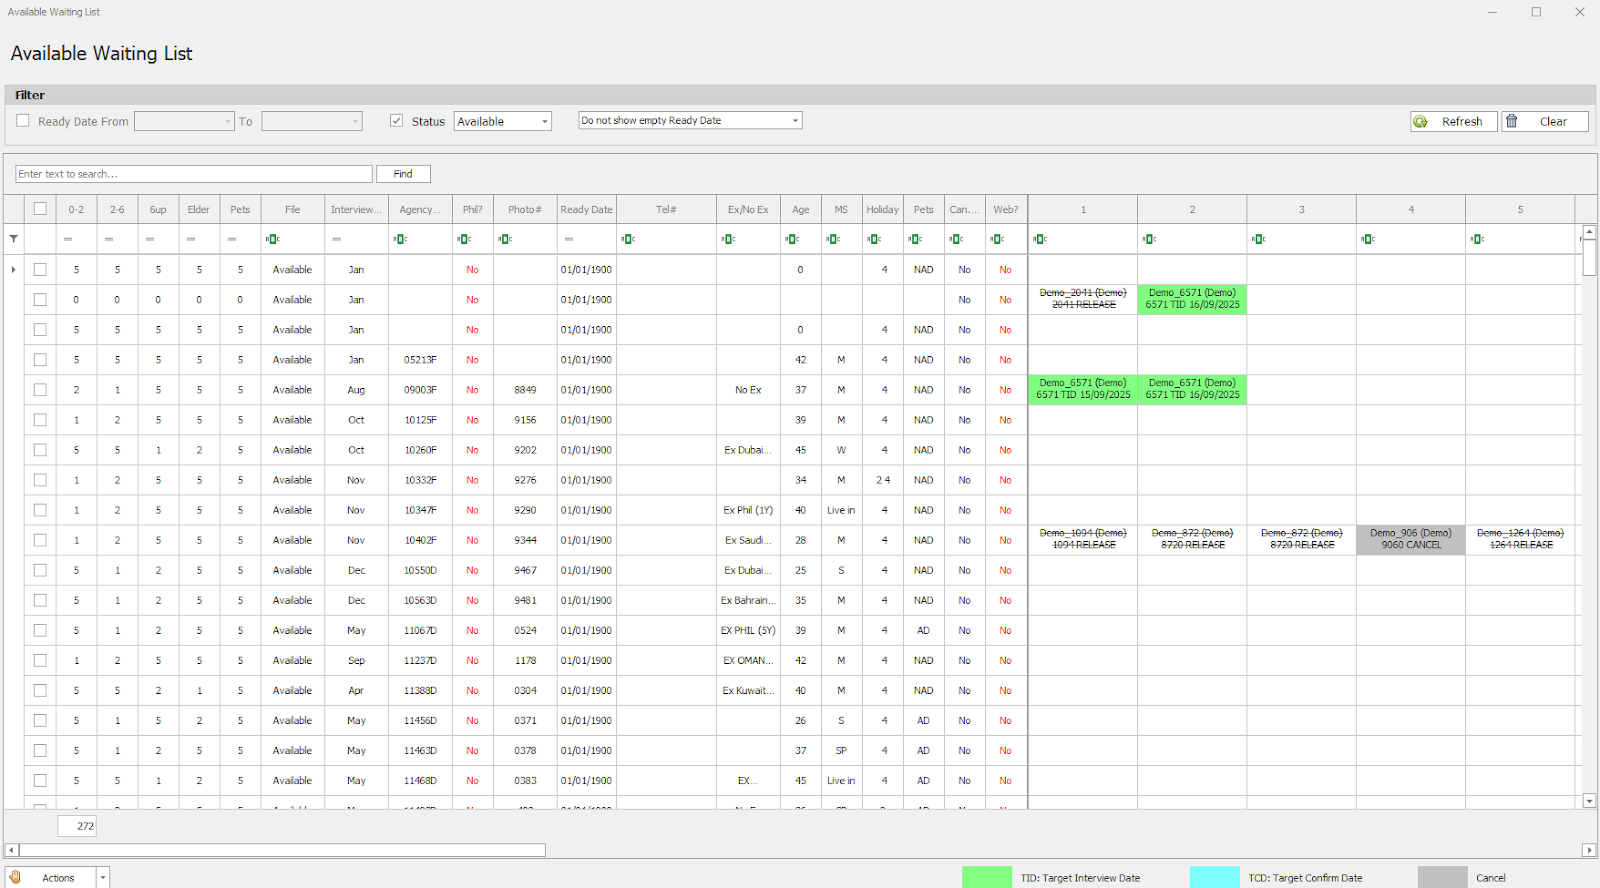Click the 'Enter text to search' field

pyautogui.click(x=194, y=174)
